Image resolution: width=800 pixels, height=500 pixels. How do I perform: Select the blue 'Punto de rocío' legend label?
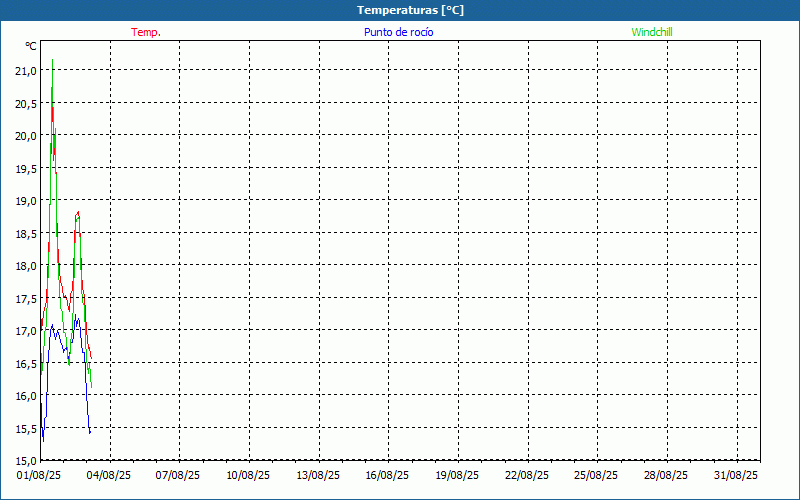pos(398,32)
